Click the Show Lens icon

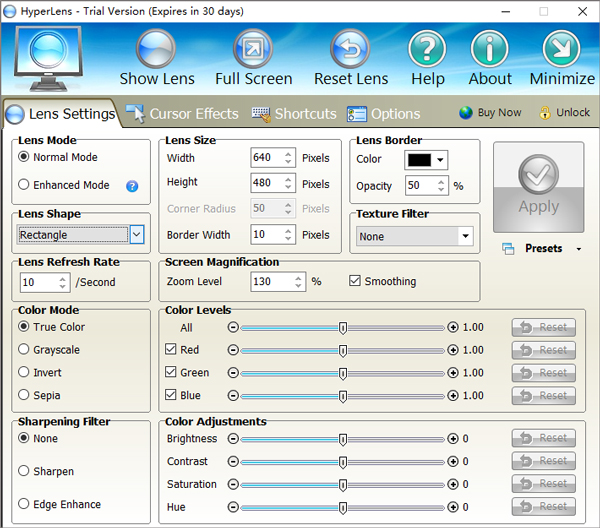click(156, 49)
